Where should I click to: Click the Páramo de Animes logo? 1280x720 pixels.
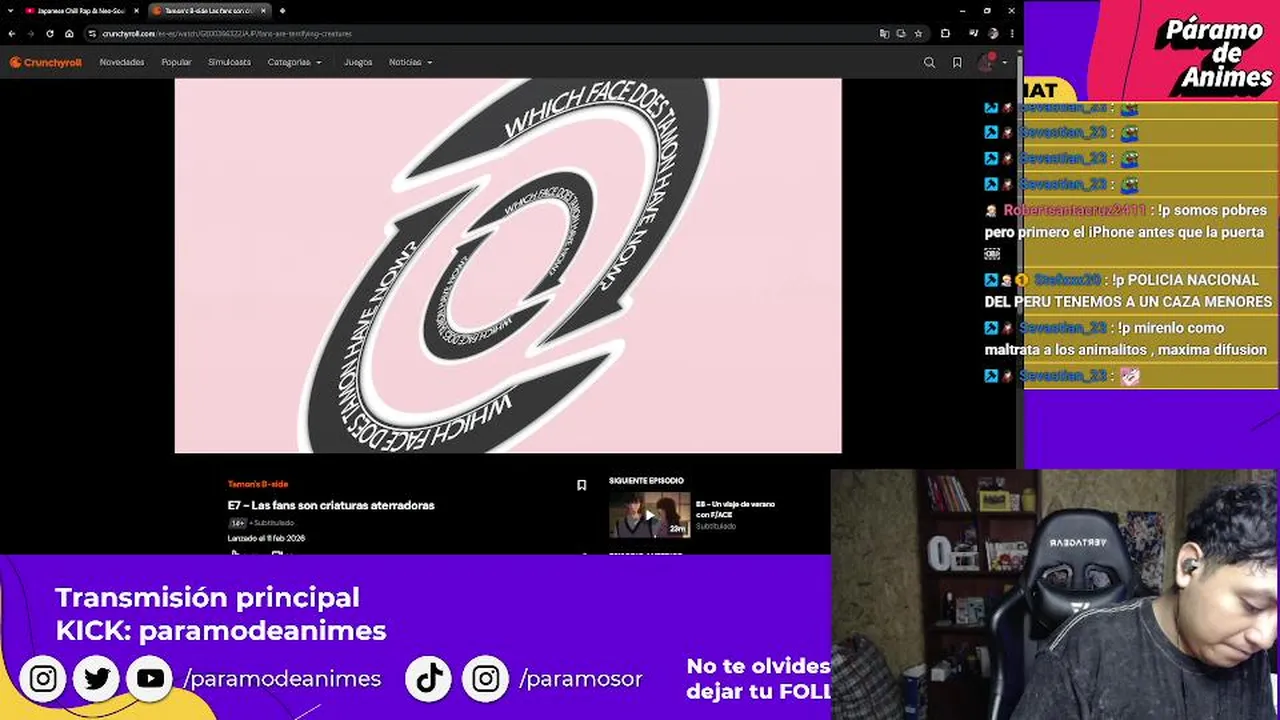[1213, 55]
